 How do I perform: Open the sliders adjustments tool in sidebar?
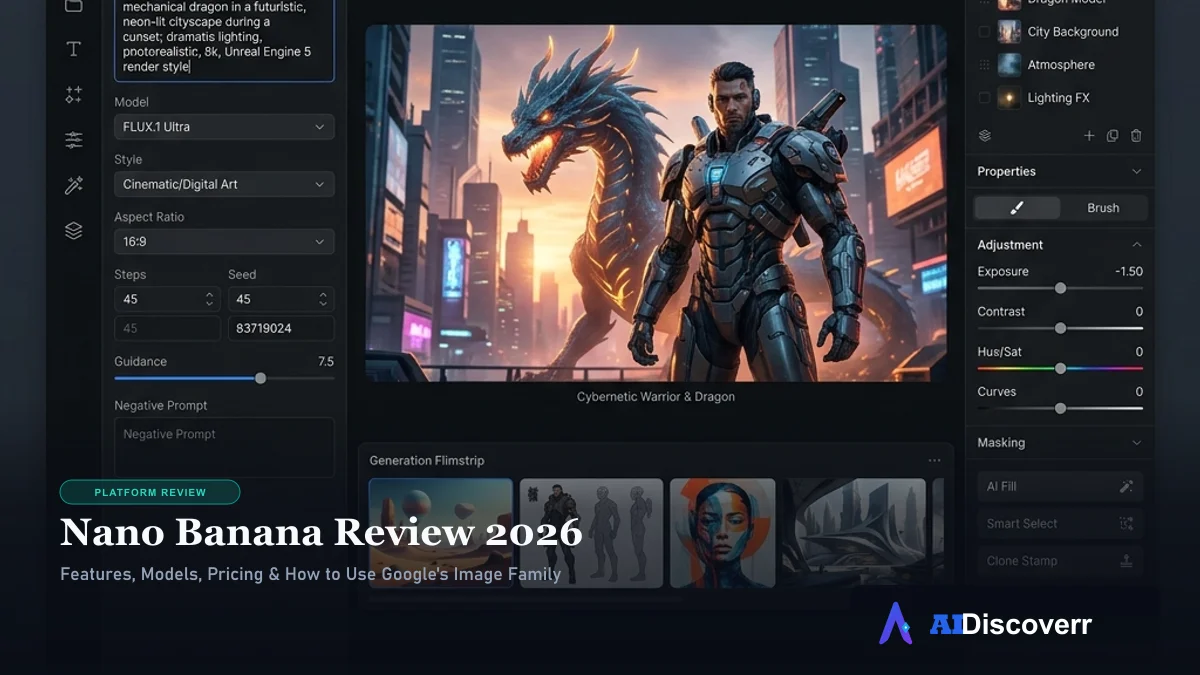click(x=73, y=140)
